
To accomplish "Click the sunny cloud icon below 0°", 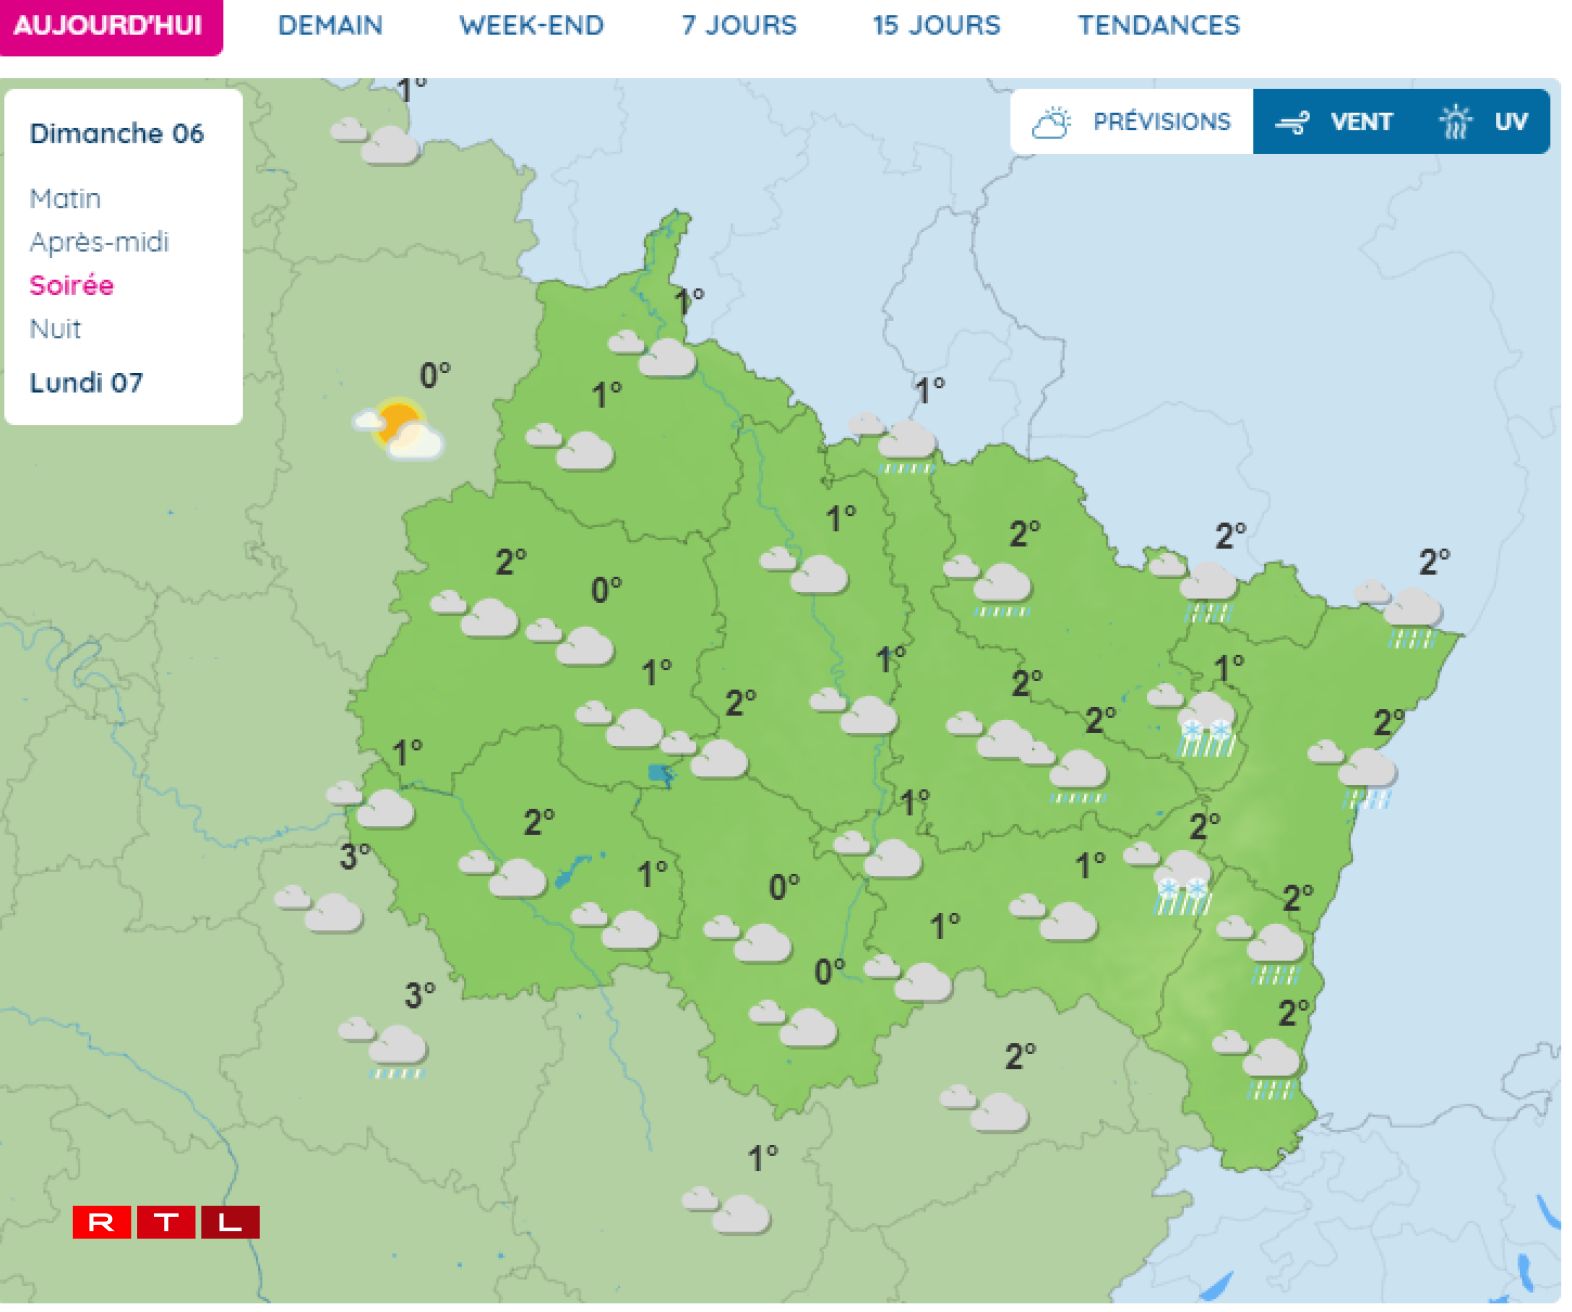I will (x=400, y=430).
